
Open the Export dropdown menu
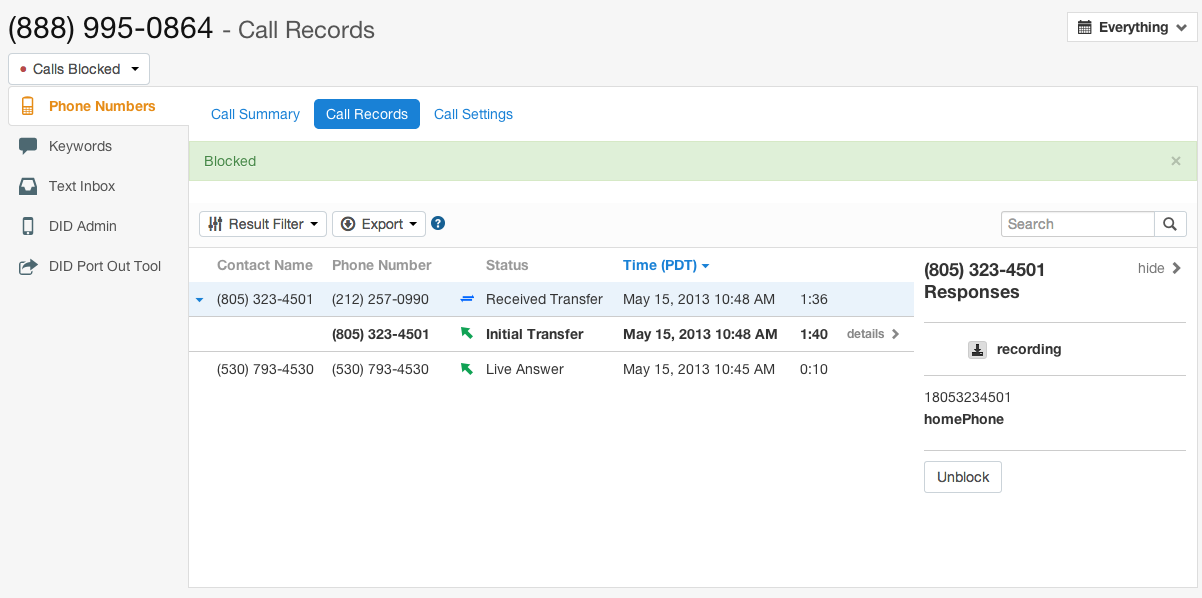(379, 224)
